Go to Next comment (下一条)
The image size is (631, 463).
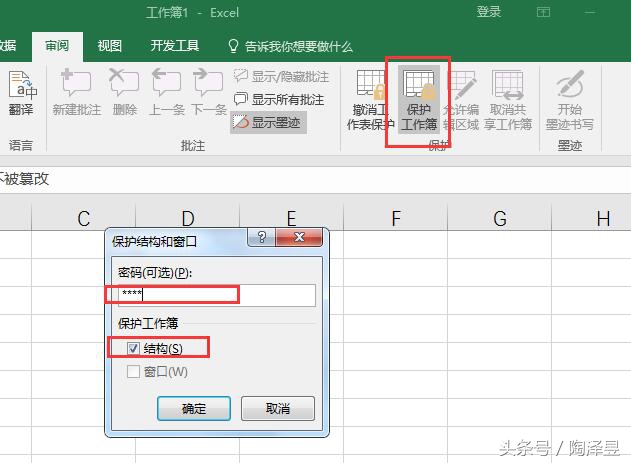pos(208,93)
